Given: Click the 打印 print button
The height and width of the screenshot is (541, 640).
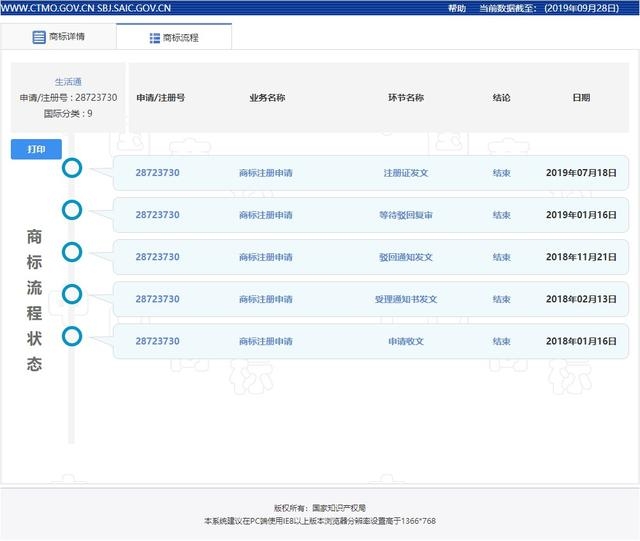Looking at the screenshot, I should point(36,149).
